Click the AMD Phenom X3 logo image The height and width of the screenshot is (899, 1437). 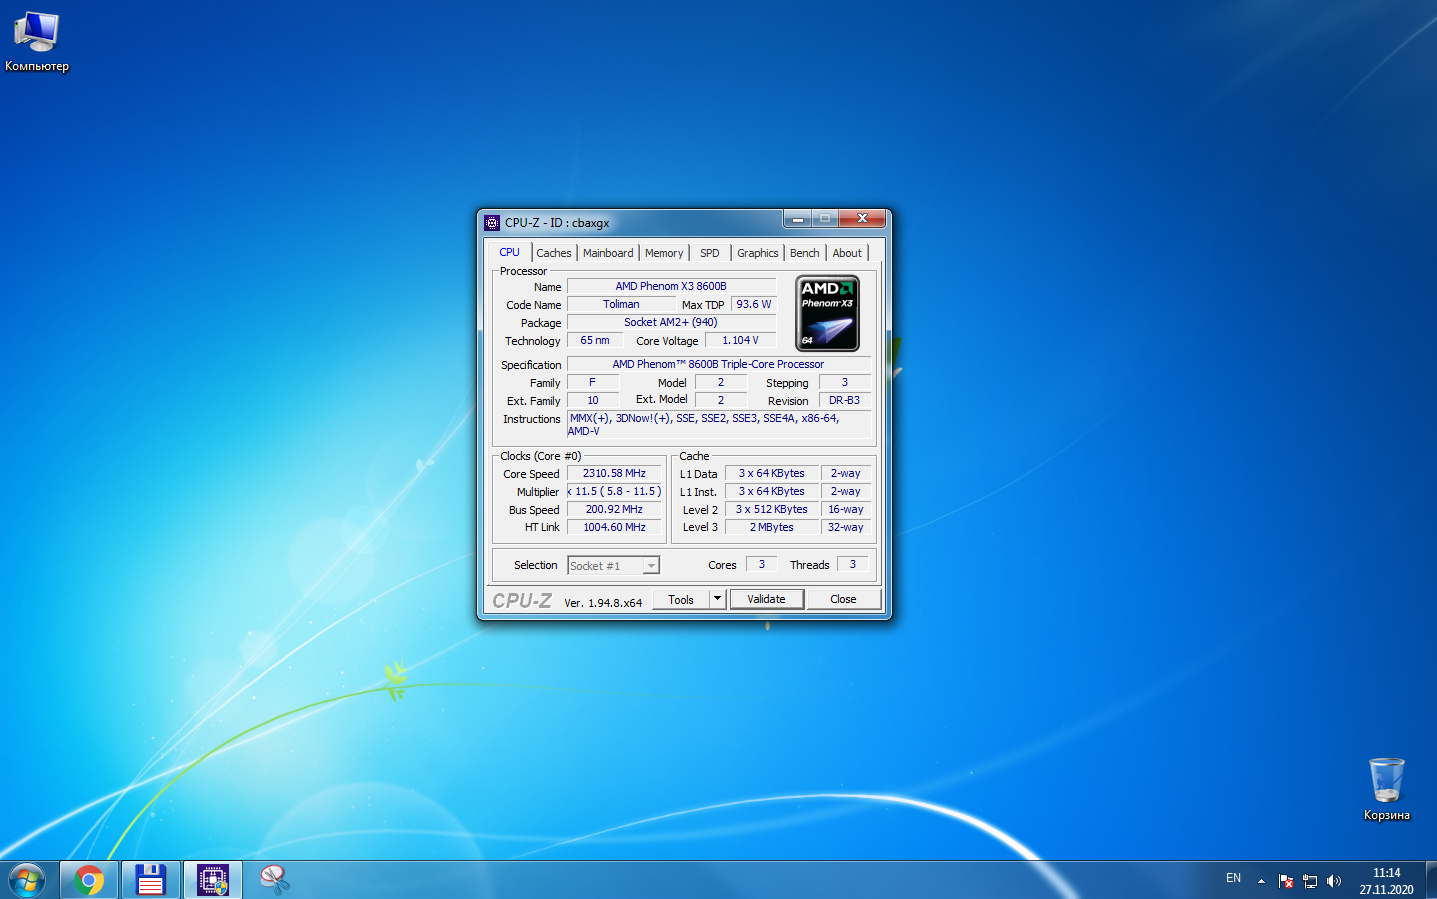pos(827,314)
